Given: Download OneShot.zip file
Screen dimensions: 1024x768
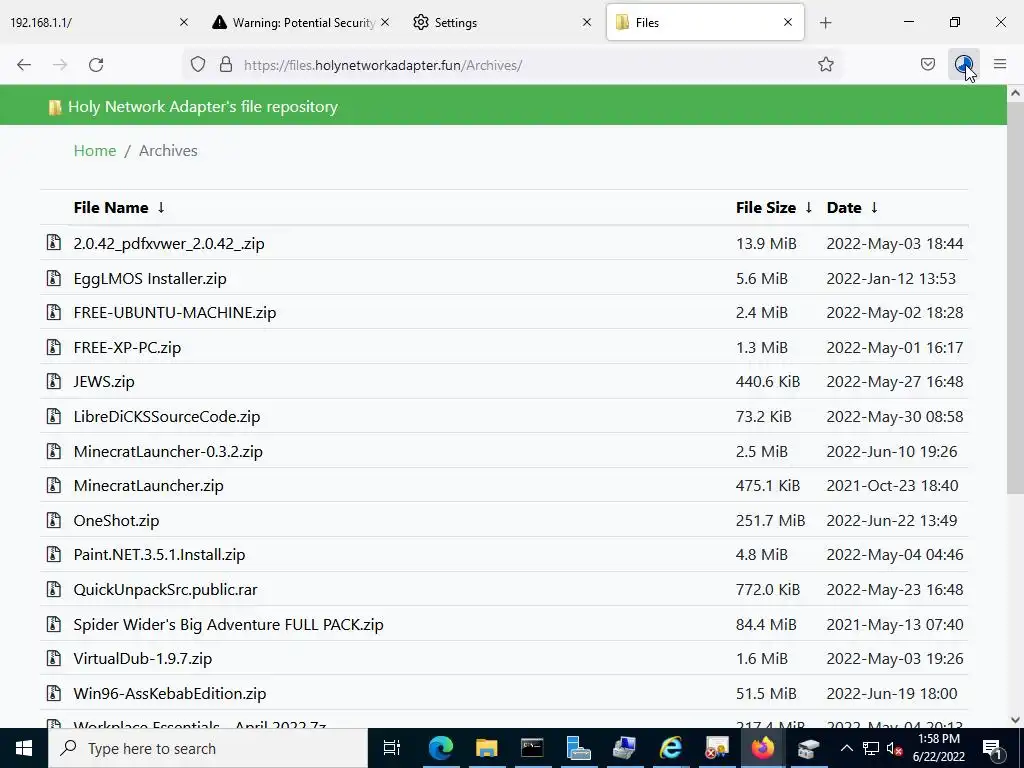Looking at the screenshot, I should pyautogui.click(x=116, y=520).
